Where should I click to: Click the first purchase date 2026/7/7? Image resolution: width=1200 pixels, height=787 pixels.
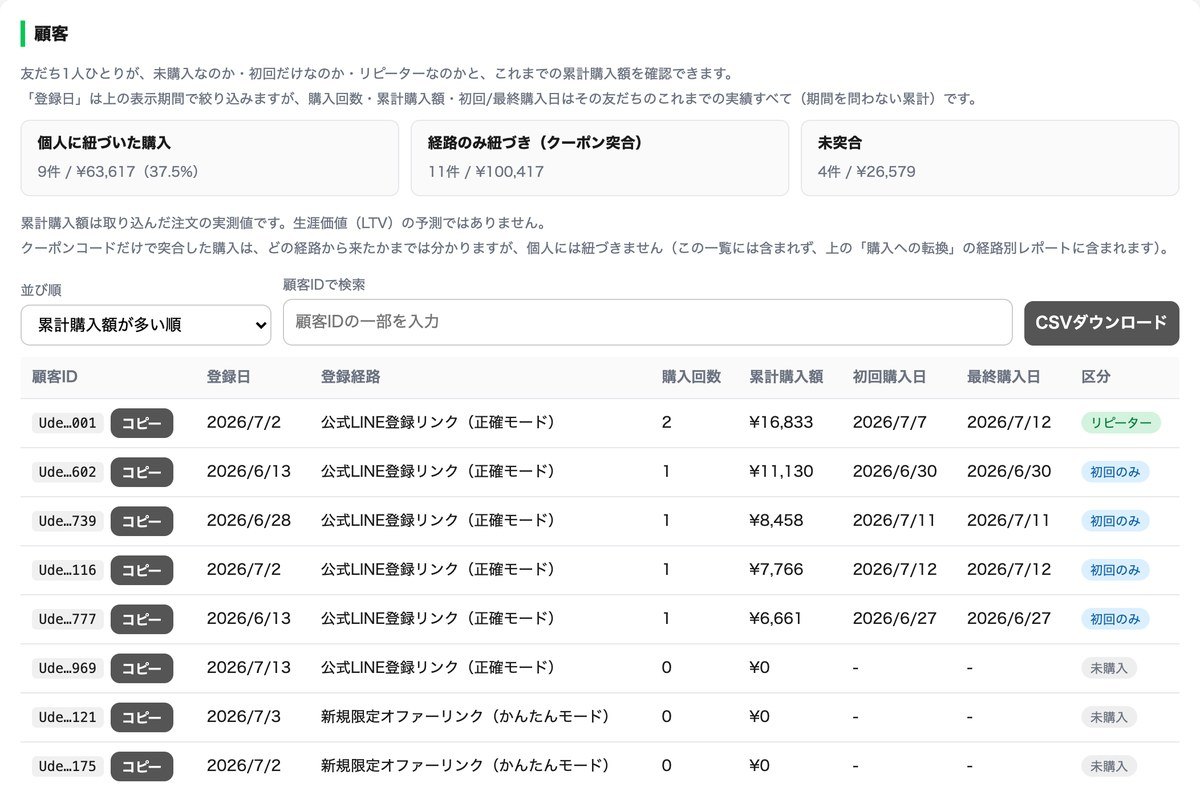890,423
